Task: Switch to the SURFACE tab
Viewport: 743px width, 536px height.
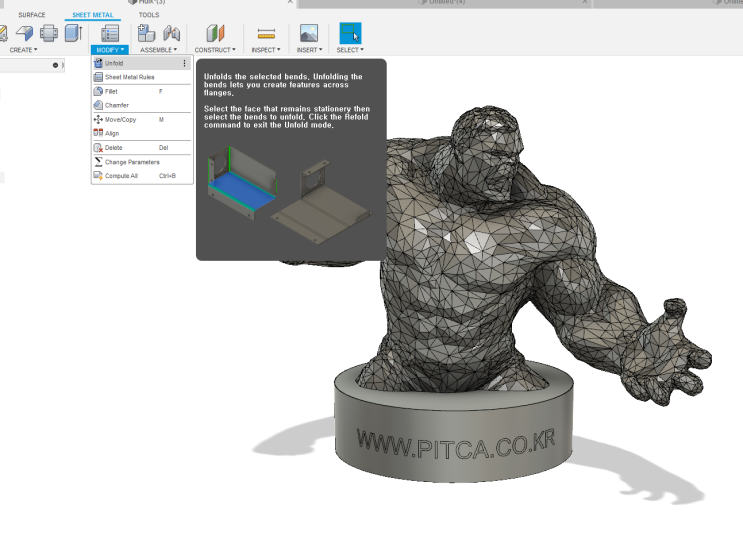Action: [32, 15]
